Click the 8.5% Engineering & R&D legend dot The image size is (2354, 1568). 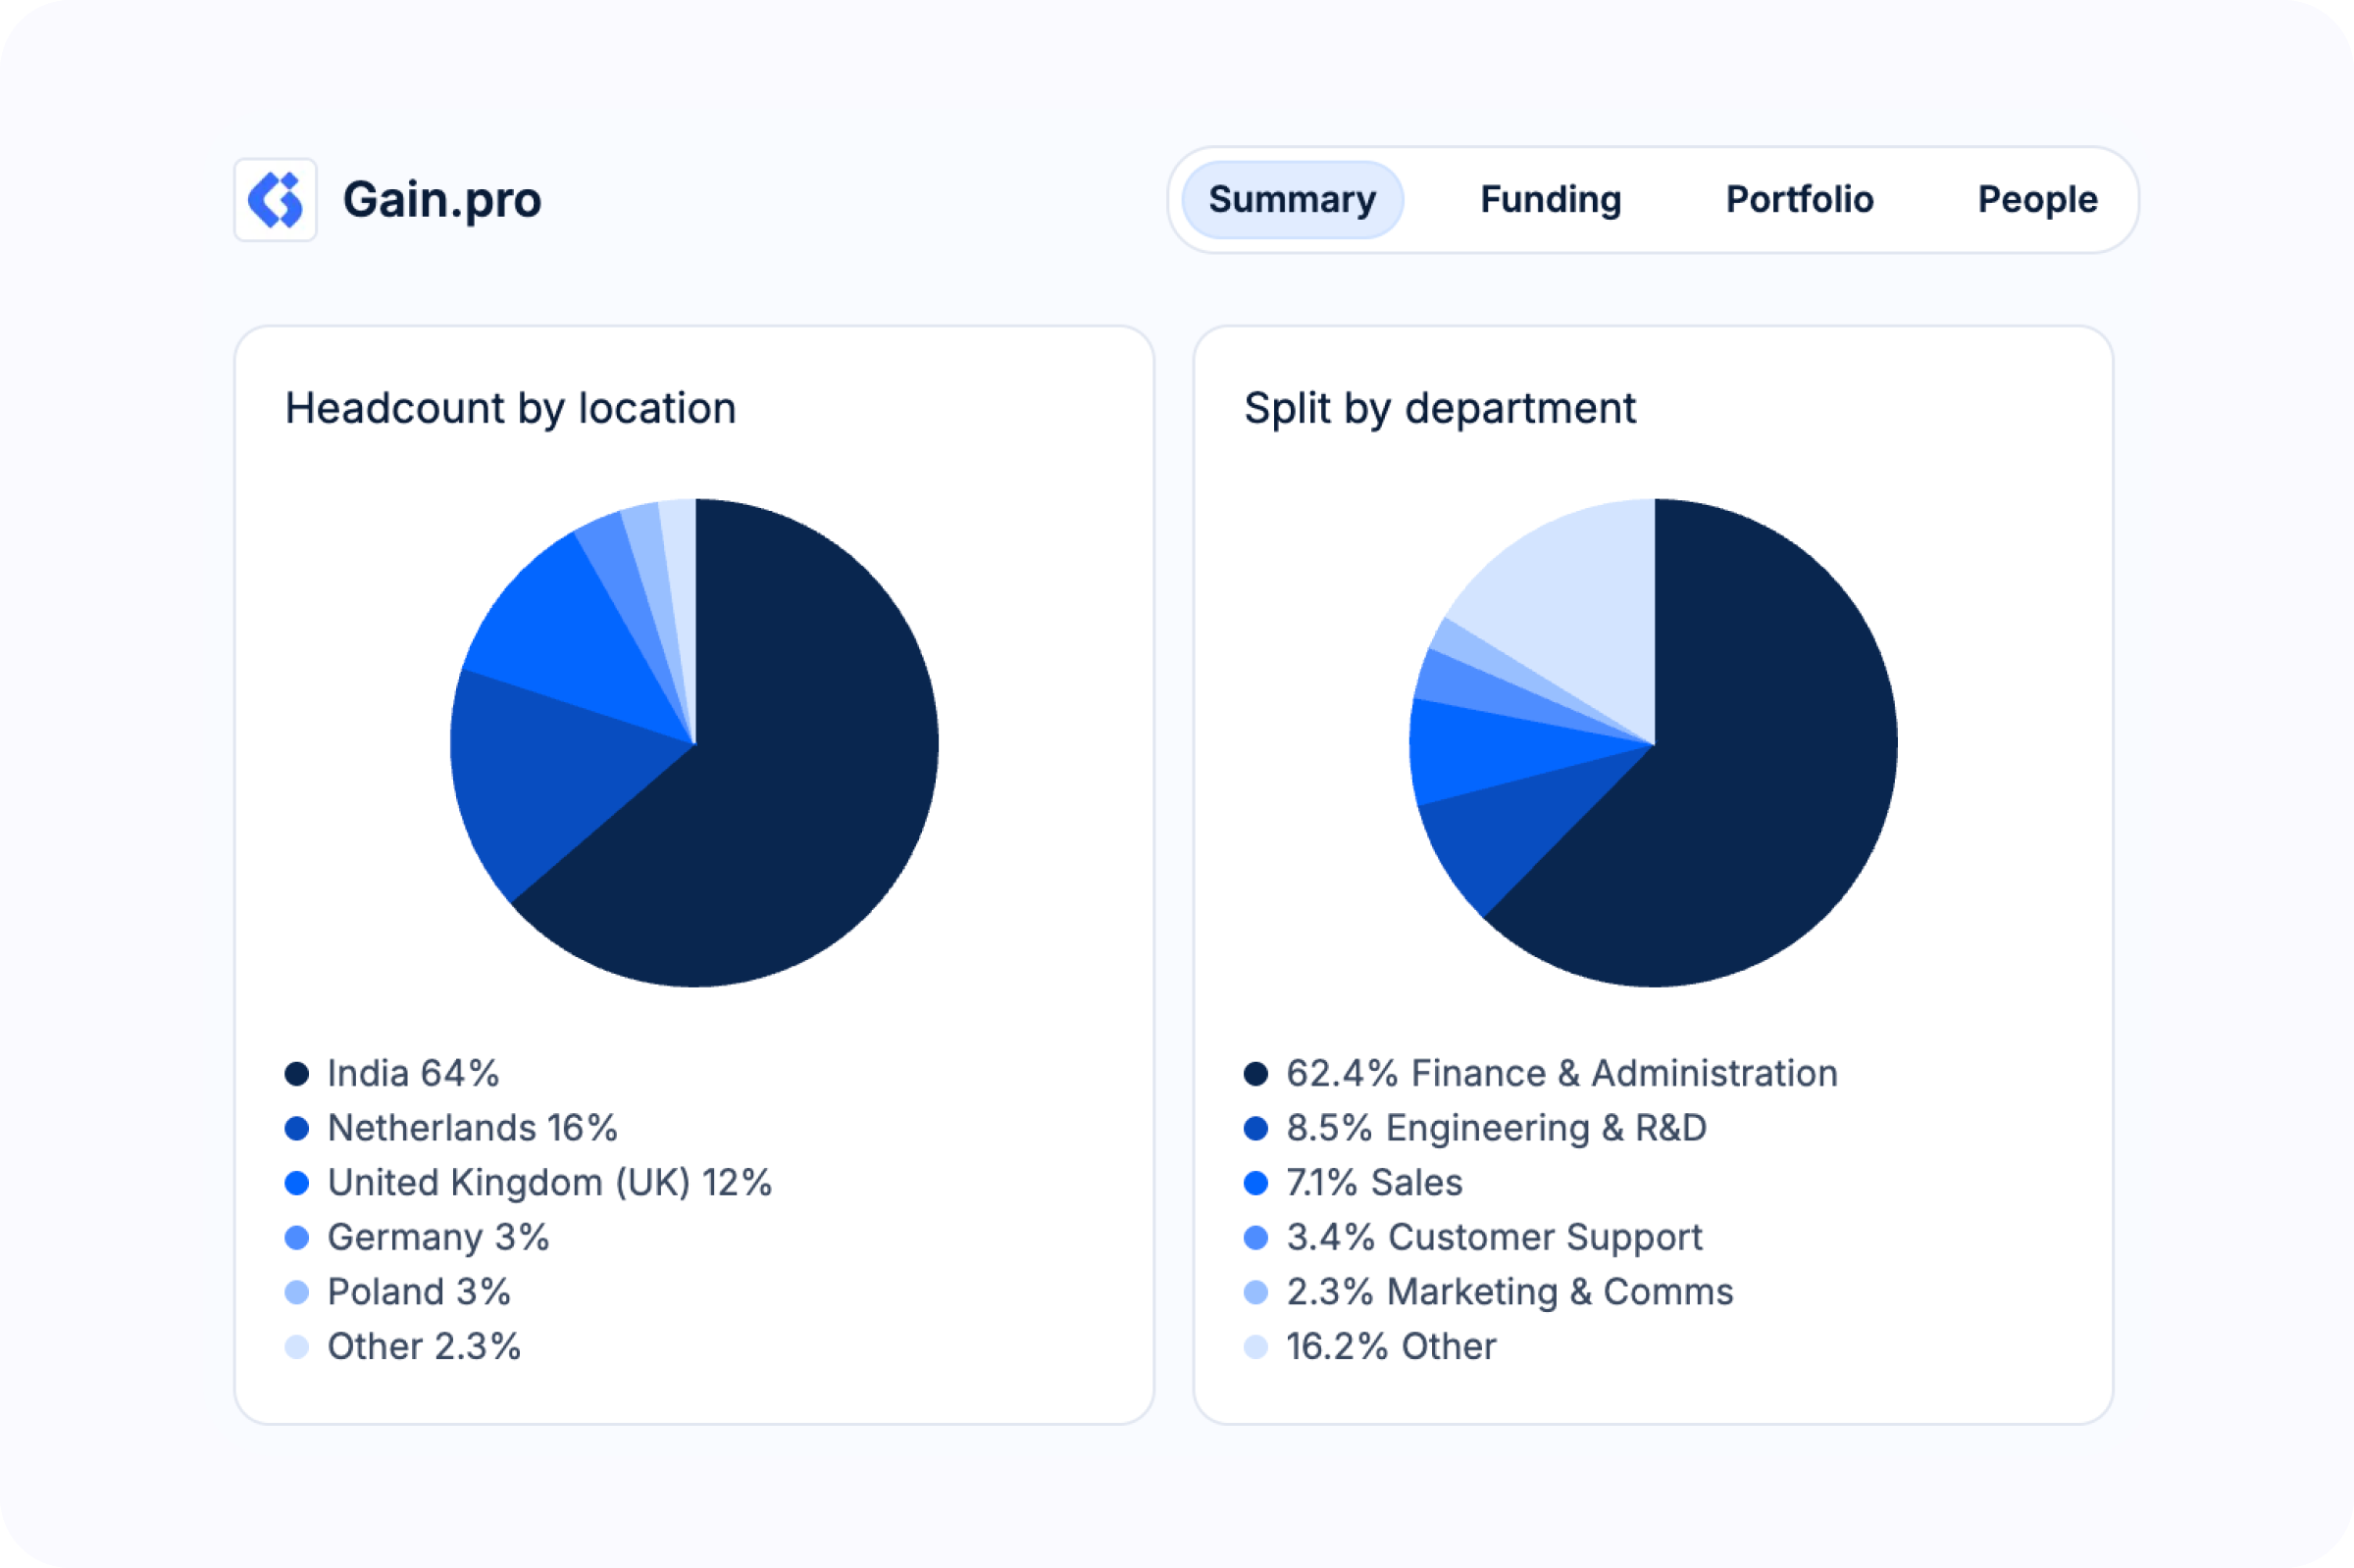tap(1256, 1129)
